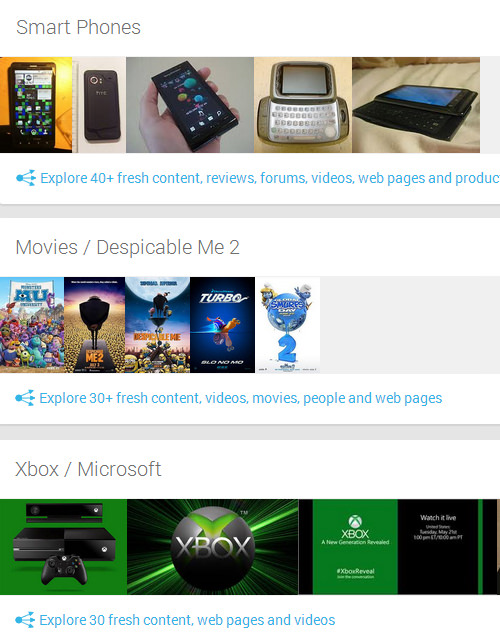The width and height of the screenshot is (500, 644).
Task: Click the share-node icon under Smart Phones
Action: tap(26, 178)
